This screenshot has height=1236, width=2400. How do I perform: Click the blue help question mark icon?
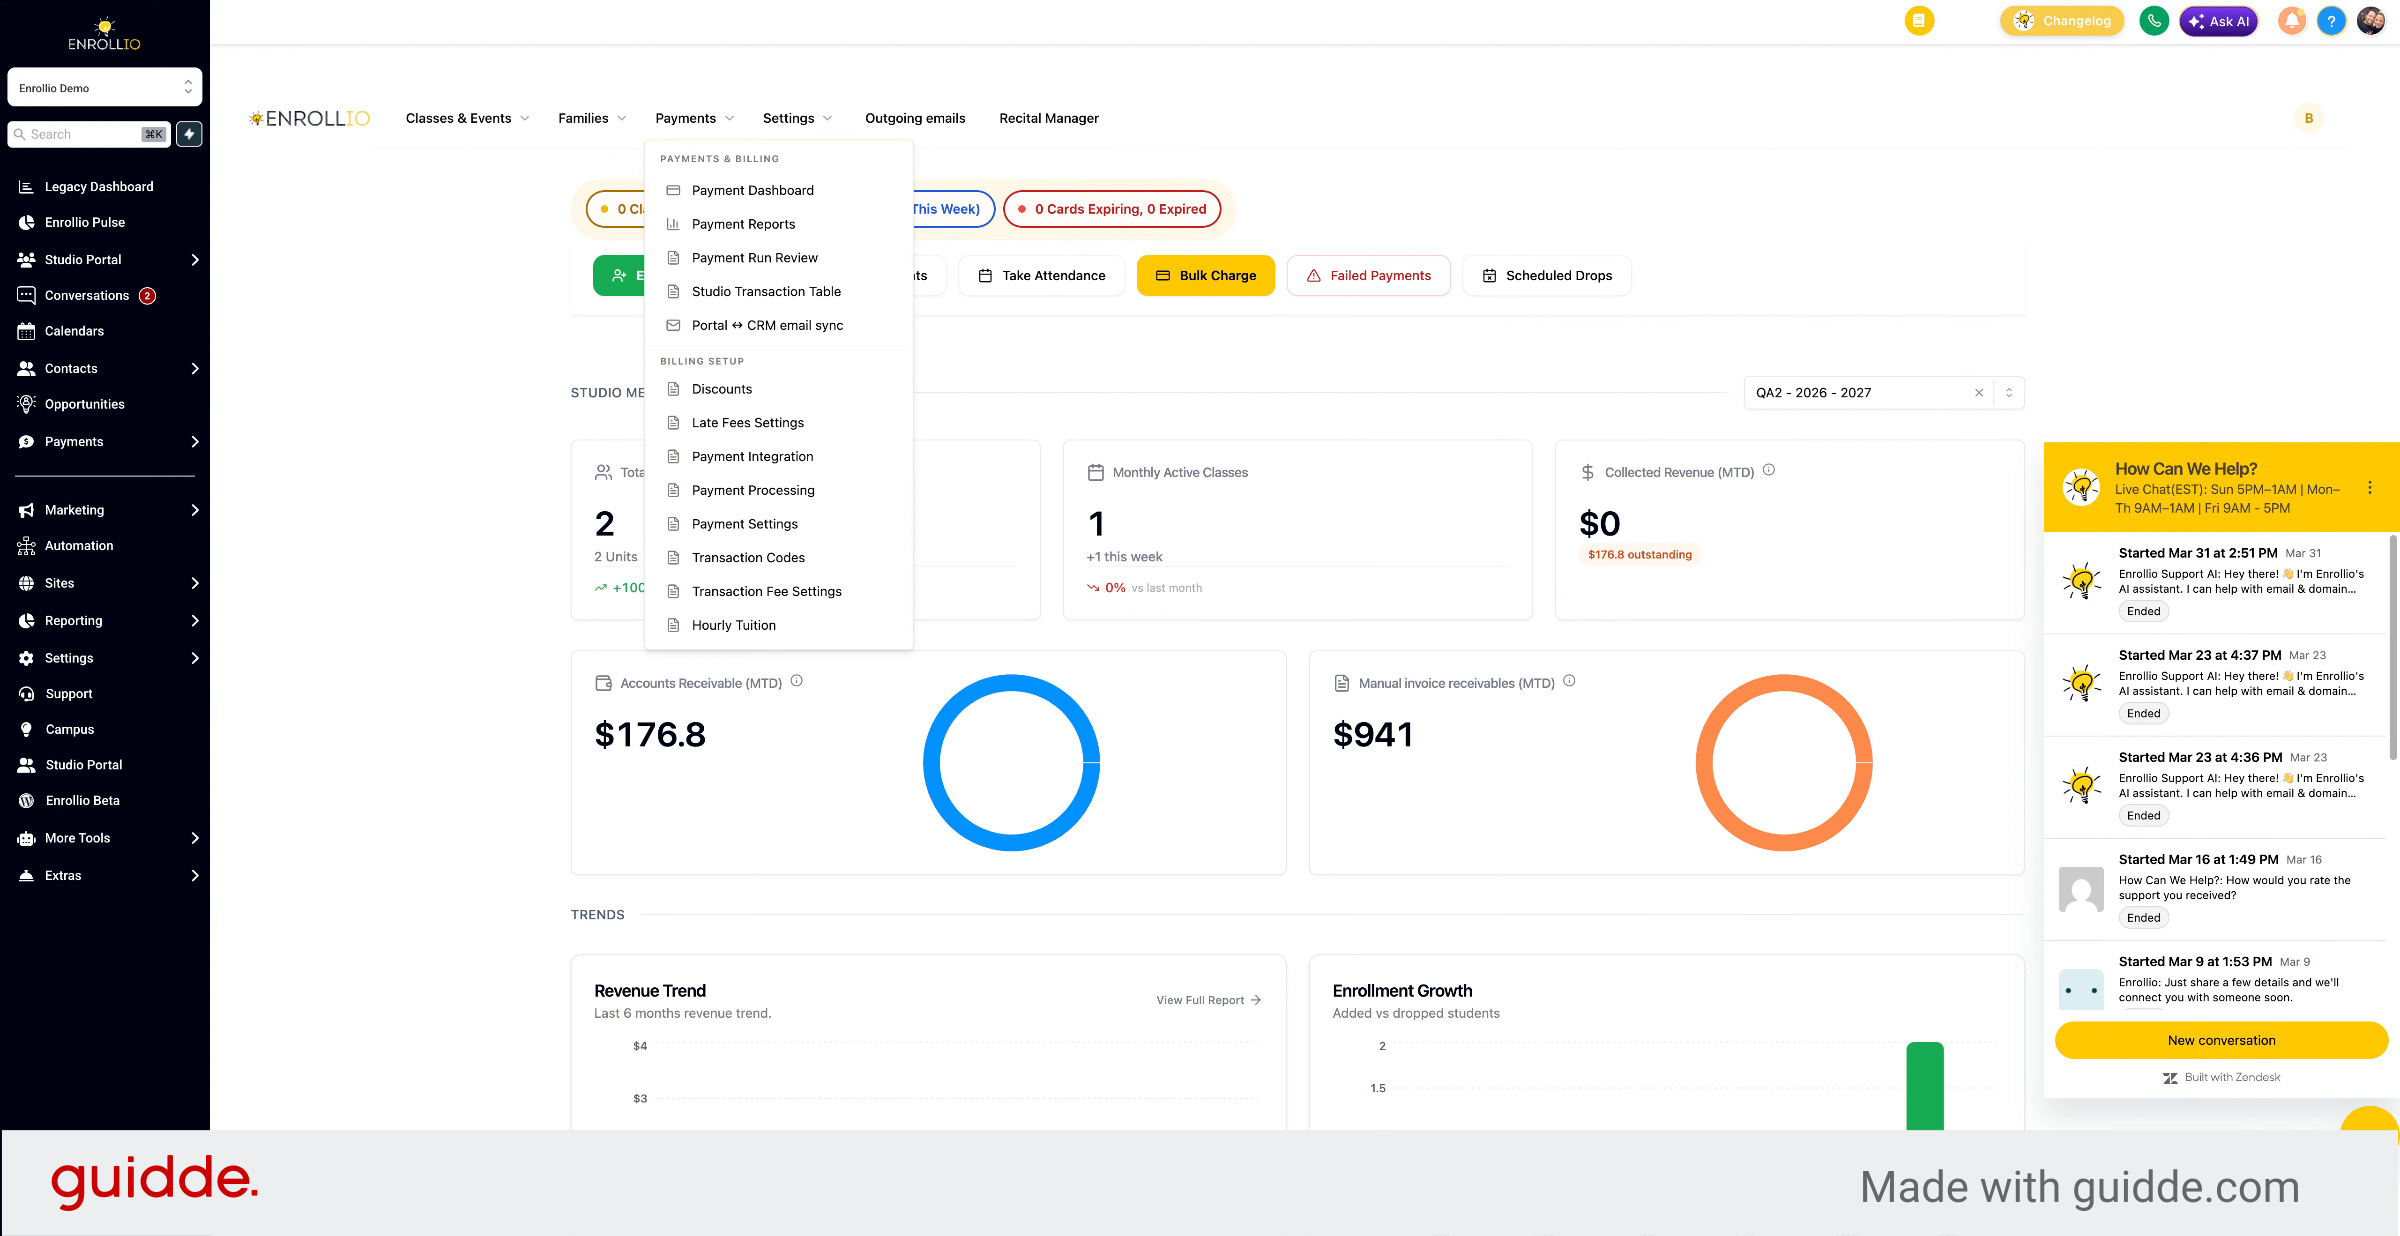[x=2331, y=21]
